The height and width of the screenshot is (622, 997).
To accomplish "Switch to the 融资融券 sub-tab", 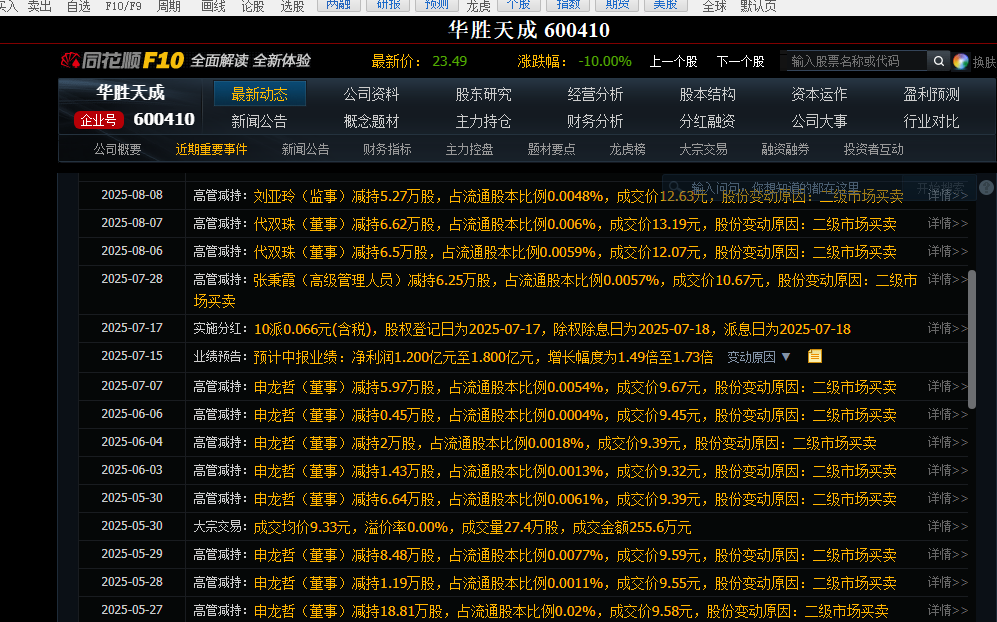I will coord(785,149).
